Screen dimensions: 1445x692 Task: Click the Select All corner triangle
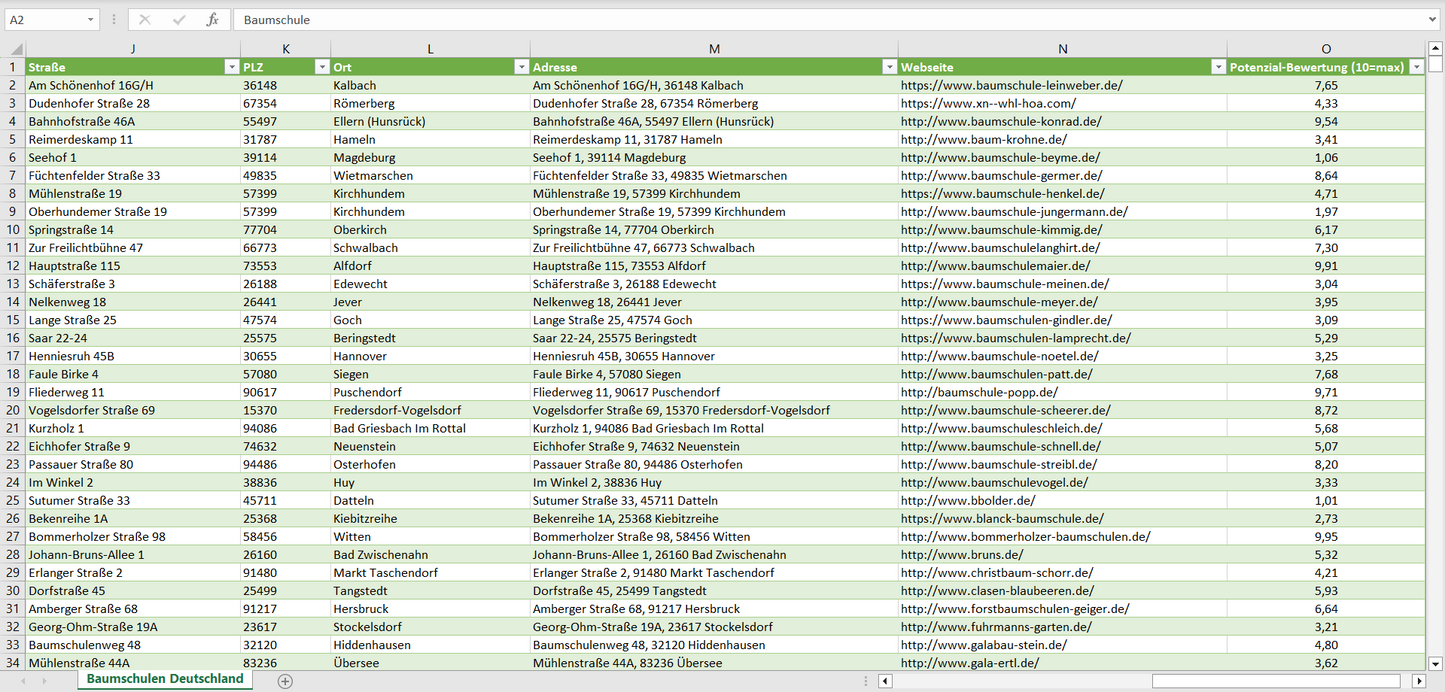pyautogui.click(x=14, y=49)
